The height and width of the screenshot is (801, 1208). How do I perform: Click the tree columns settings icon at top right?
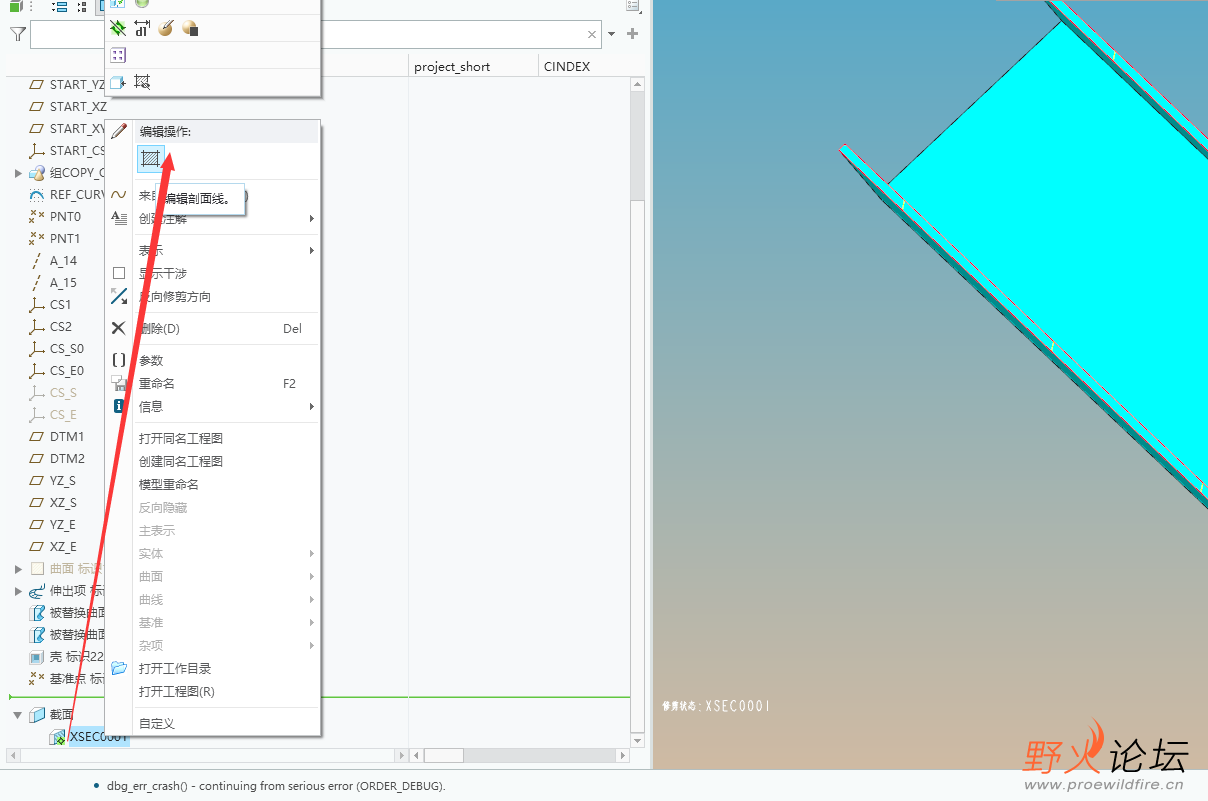633,5
